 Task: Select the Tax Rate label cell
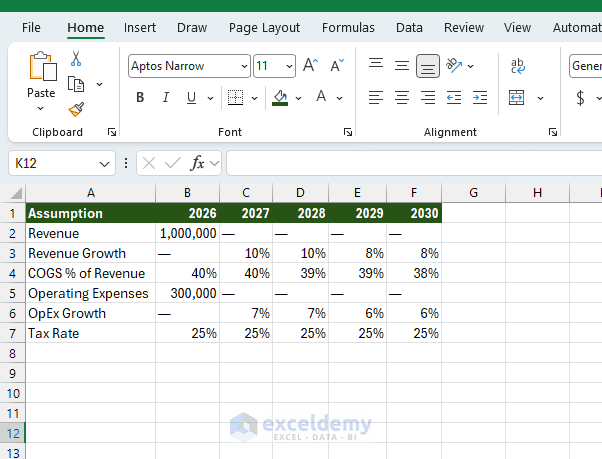coord(91,333)
